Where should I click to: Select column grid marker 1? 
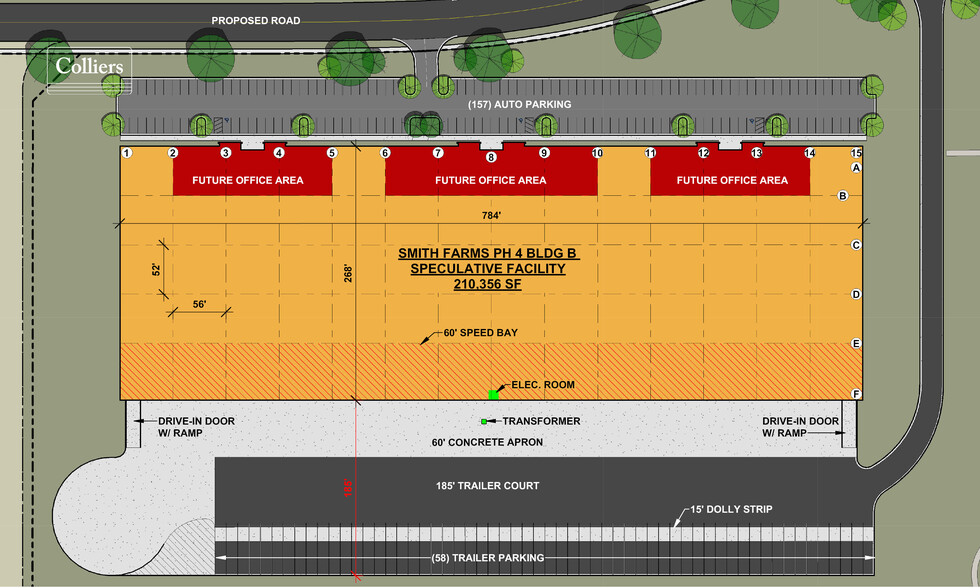click(x=127, y=153)
